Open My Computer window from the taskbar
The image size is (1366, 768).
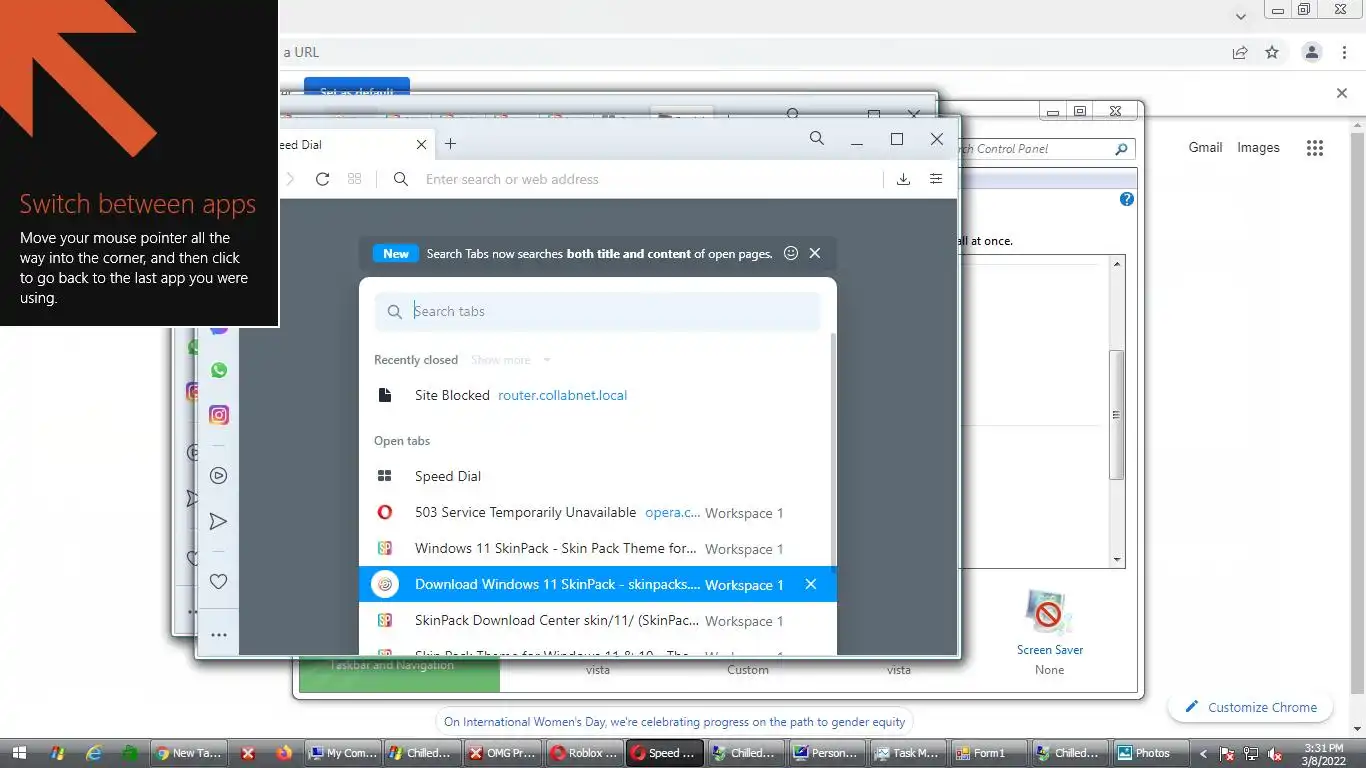tap(341, 753)
